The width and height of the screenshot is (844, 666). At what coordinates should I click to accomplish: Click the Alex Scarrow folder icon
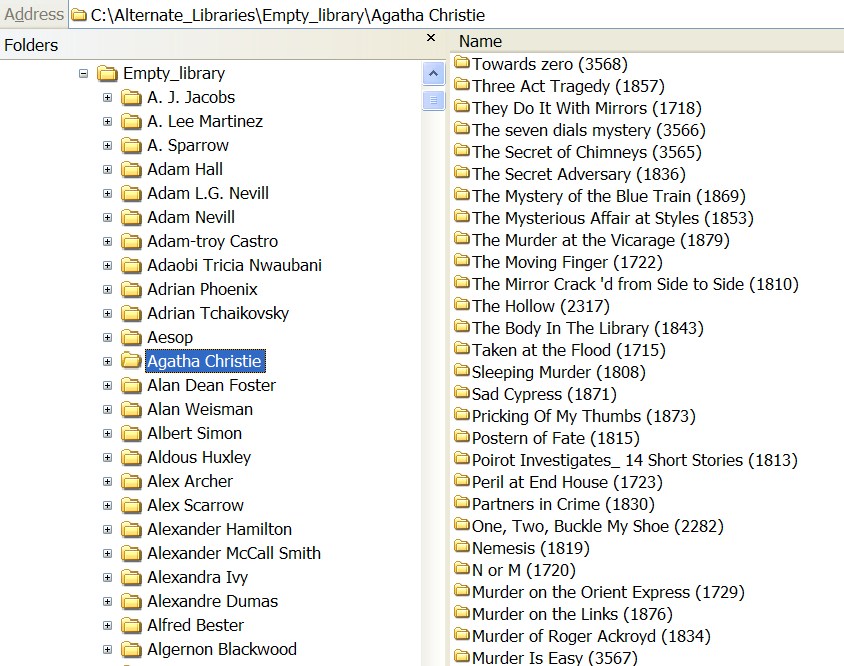pyautogui.click(x=131, y=506)
